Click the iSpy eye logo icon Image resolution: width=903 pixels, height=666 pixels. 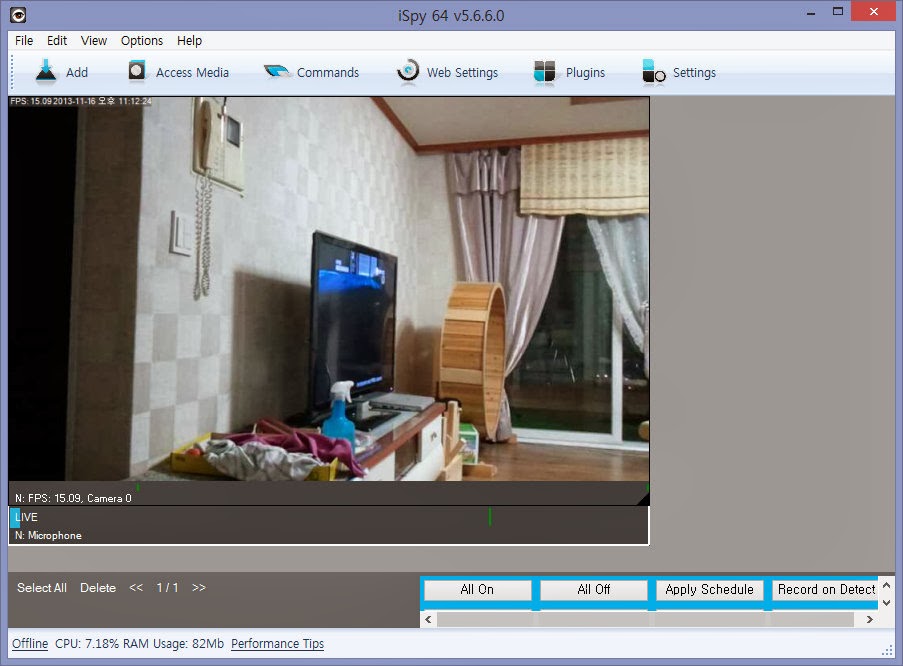(16, 15)
